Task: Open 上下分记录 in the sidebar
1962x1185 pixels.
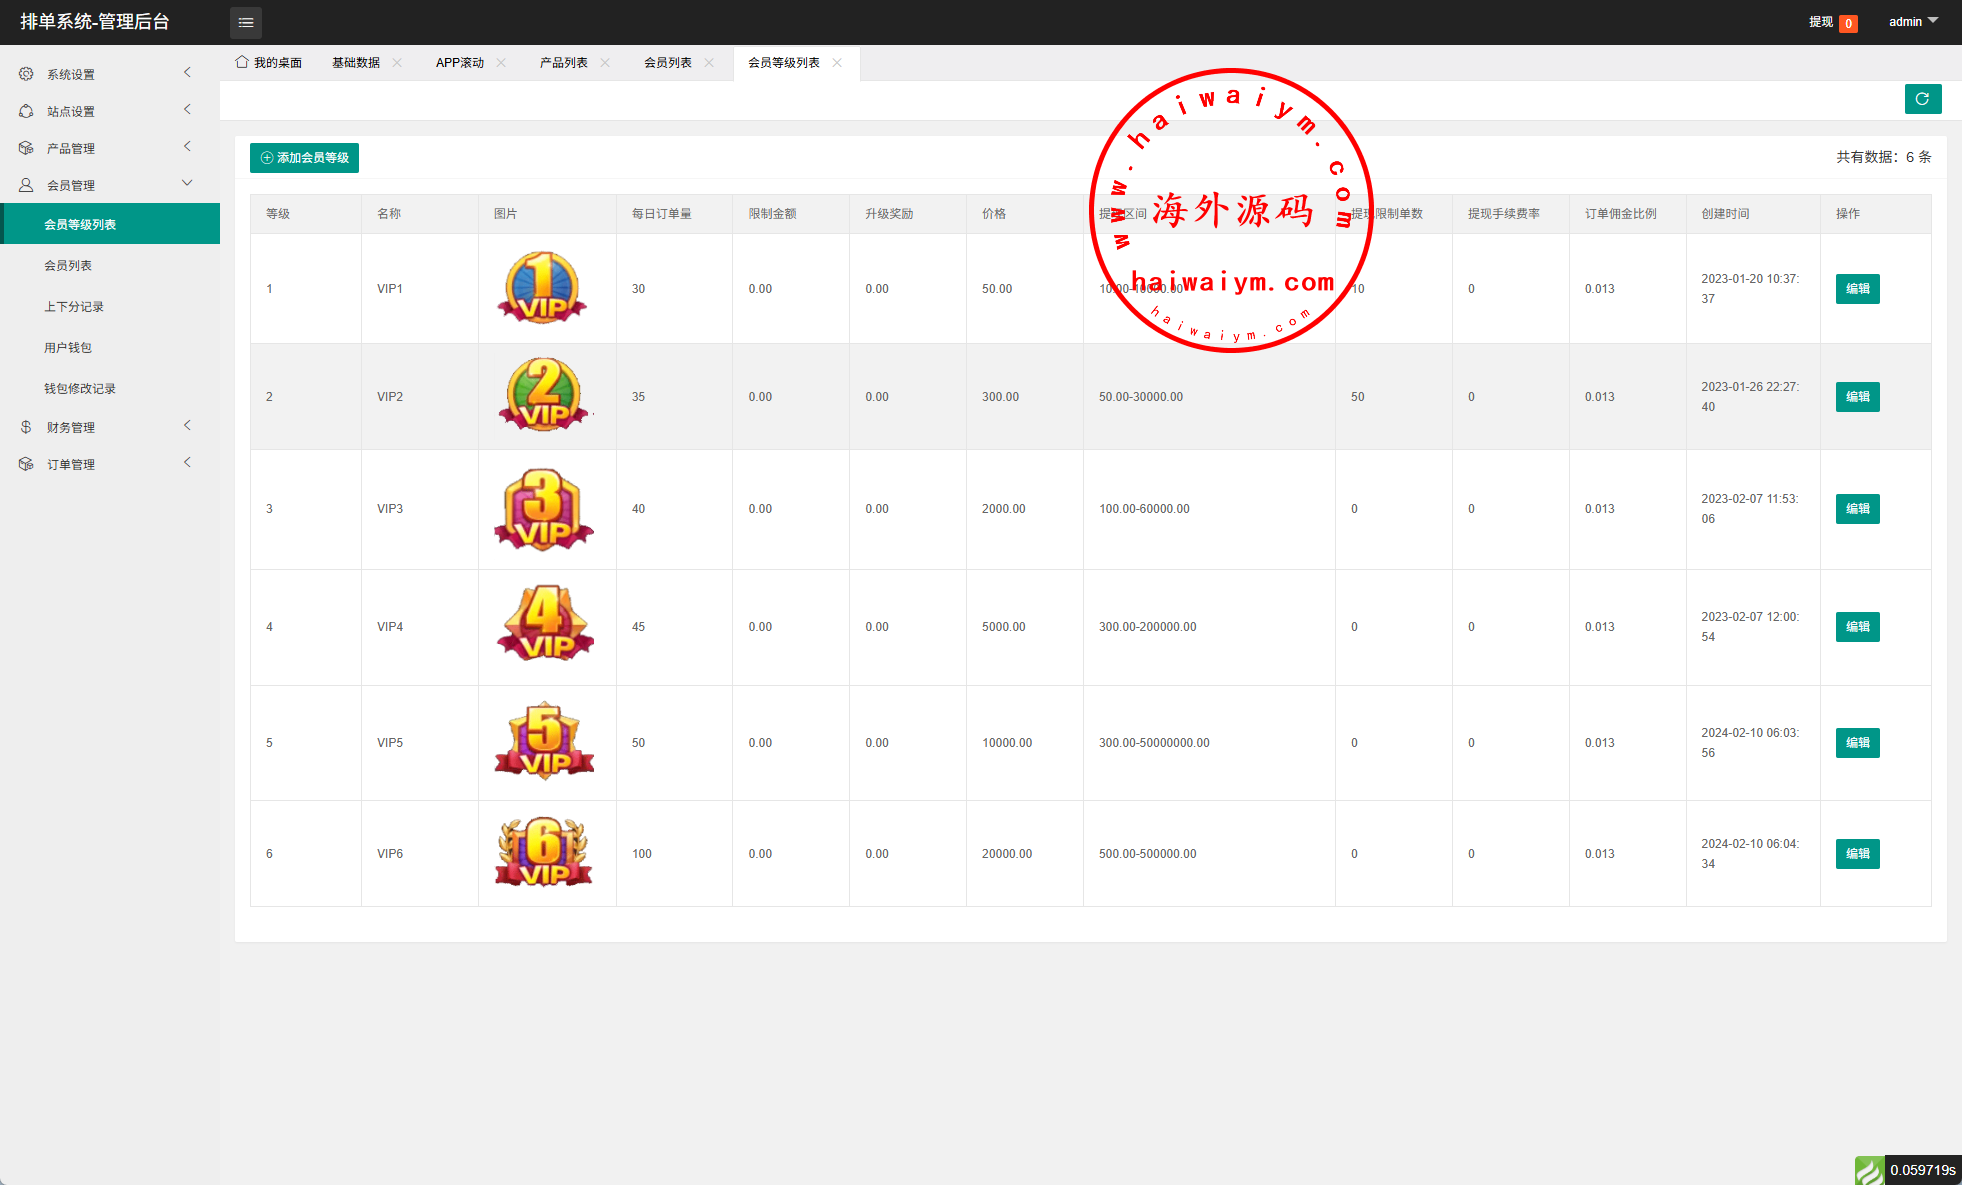Action: tap(74, 307)
